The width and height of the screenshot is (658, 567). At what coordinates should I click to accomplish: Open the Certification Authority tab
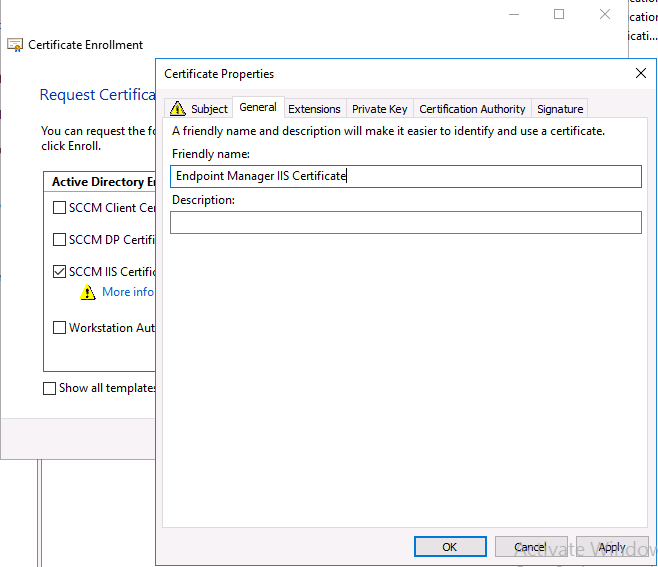[472, 109]
